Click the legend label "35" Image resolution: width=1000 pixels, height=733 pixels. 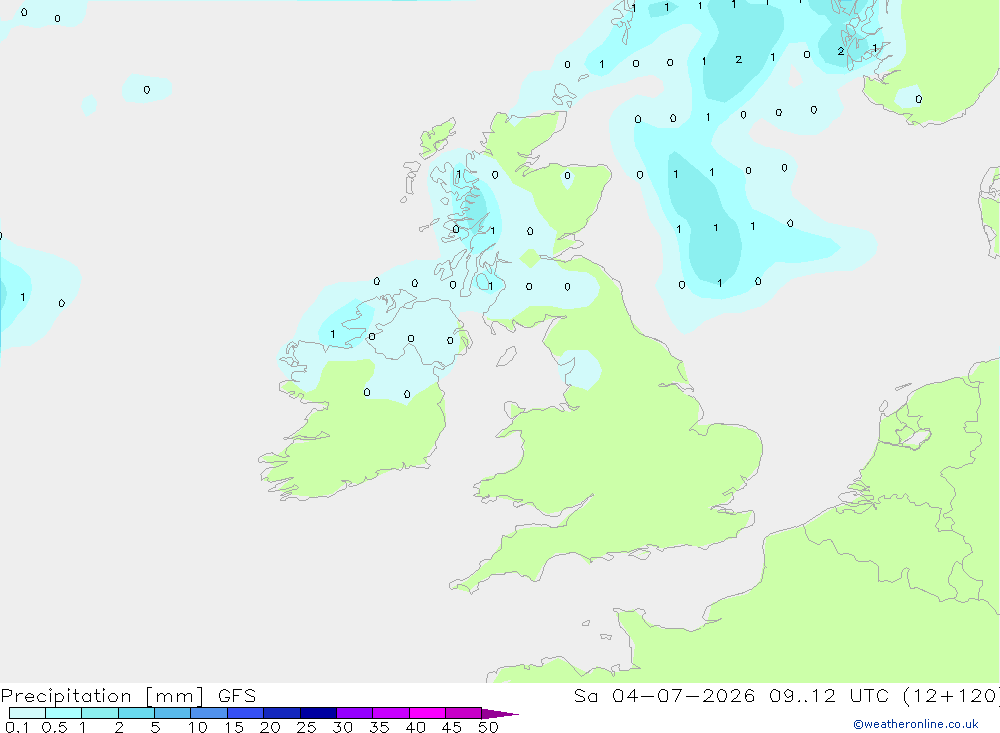pos(379,727)
